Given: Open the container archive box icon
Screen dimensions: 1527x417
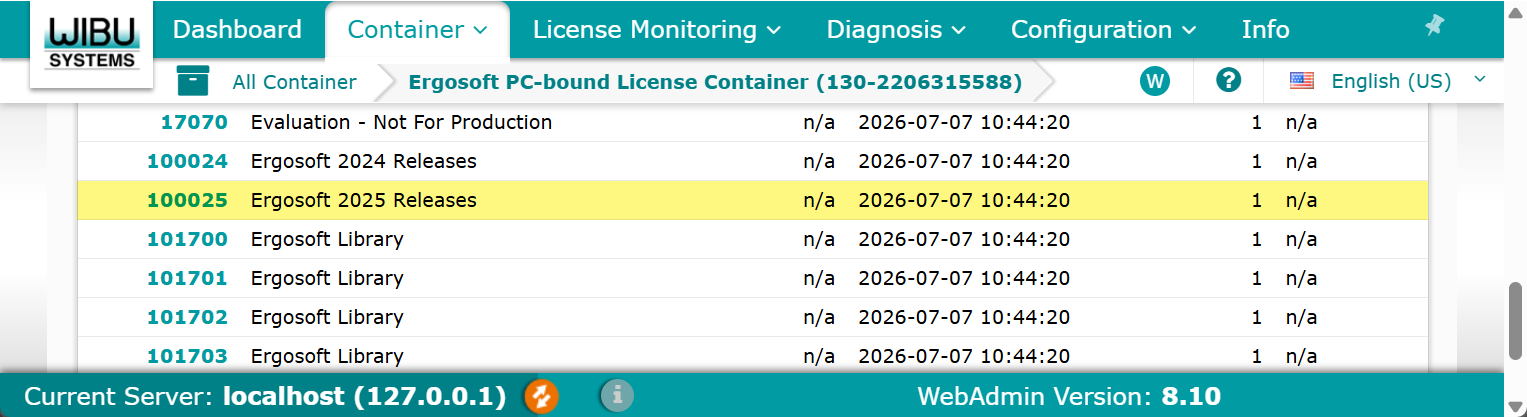Looking at the screenshot, I should (193, 81).
